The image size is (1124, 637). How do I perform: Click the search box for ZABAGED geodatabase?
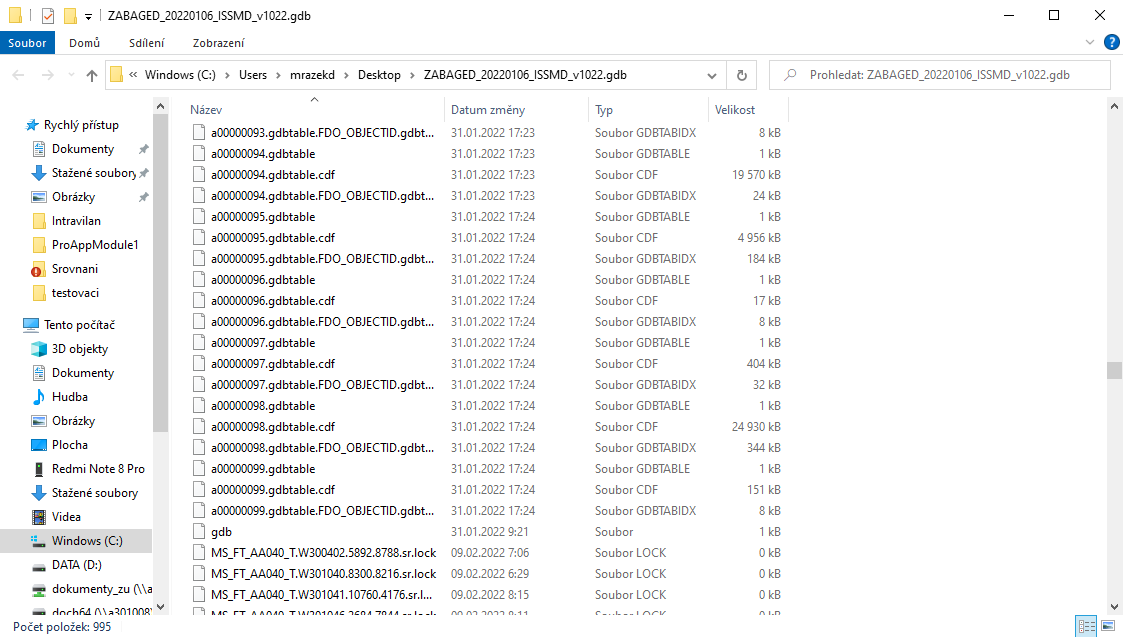pyautogui.click(x=939, y=75)
